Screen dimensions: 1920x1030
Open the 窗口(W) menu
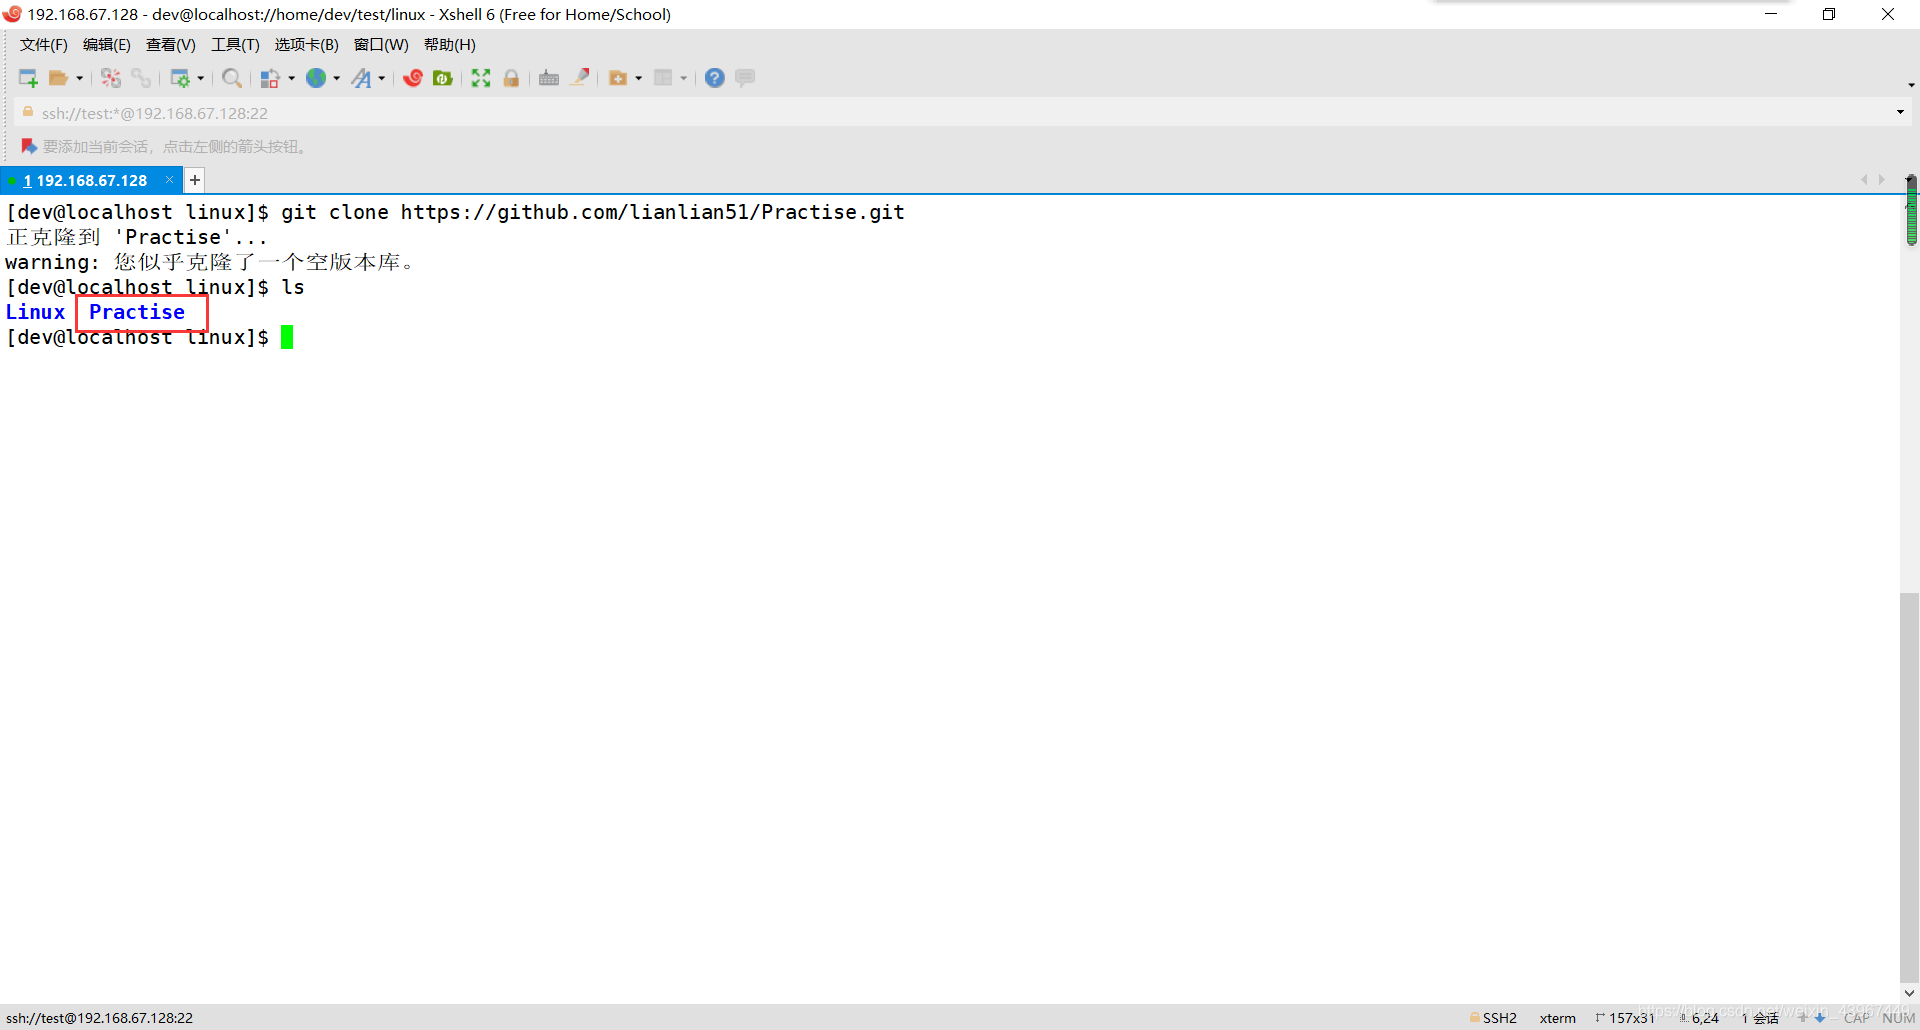coord(381,45)
